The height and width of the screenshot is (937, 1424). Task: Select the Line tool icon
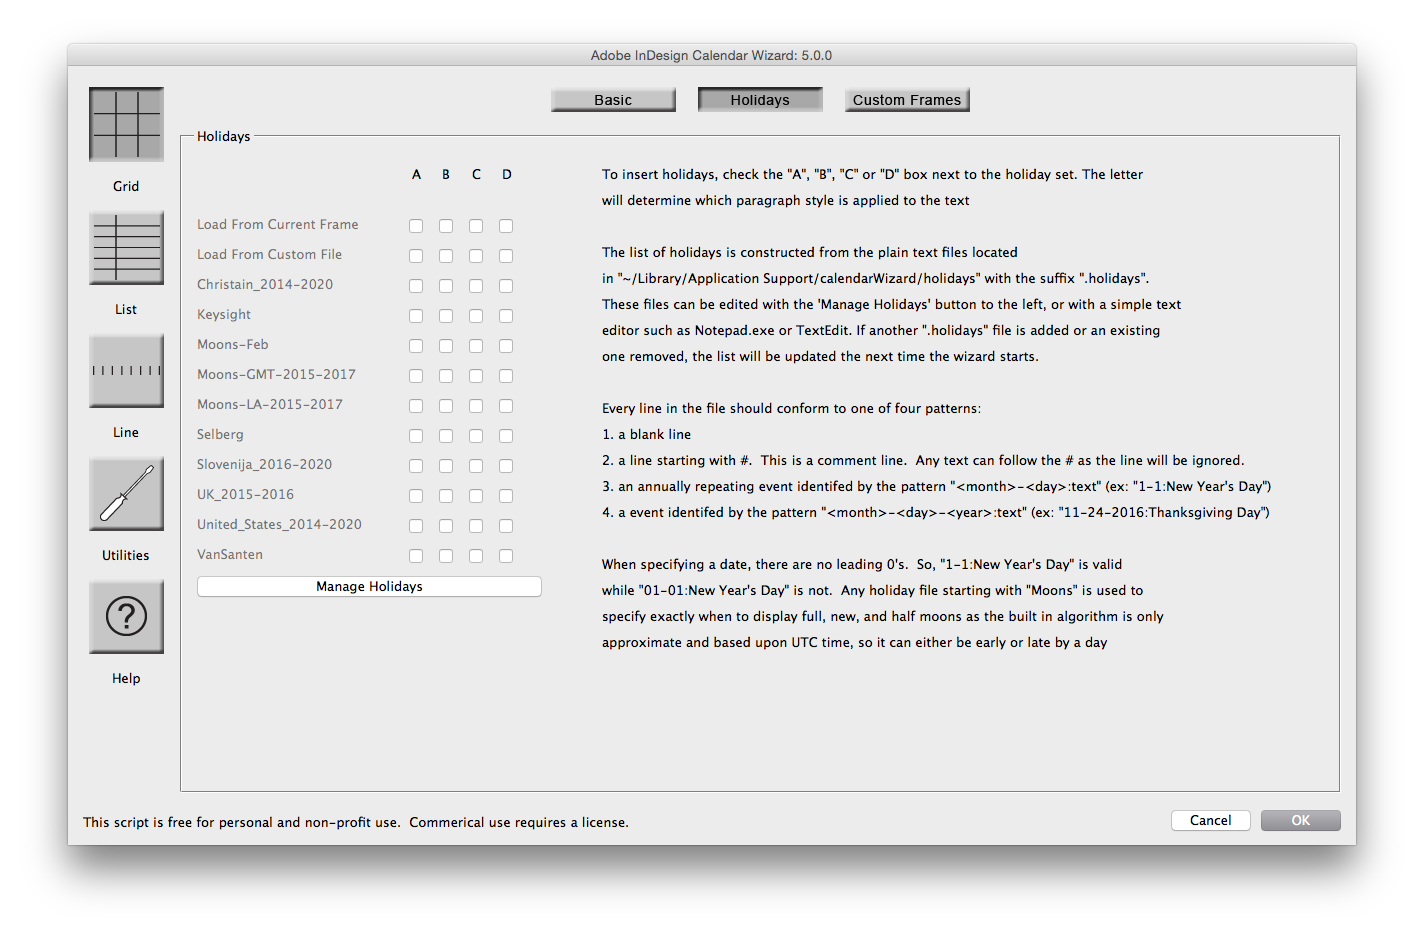coord(126,371)
